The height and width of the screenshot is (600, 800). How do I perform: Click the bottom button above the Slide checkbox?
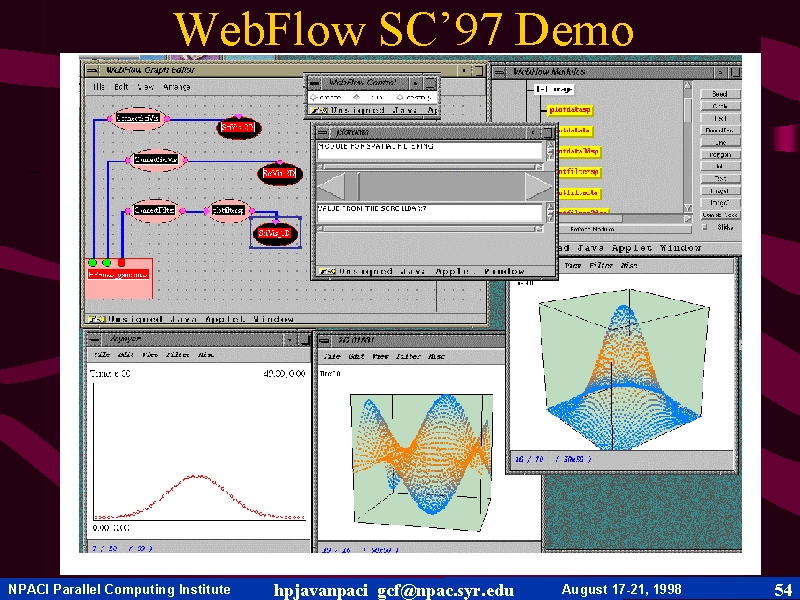coord(720,215)
